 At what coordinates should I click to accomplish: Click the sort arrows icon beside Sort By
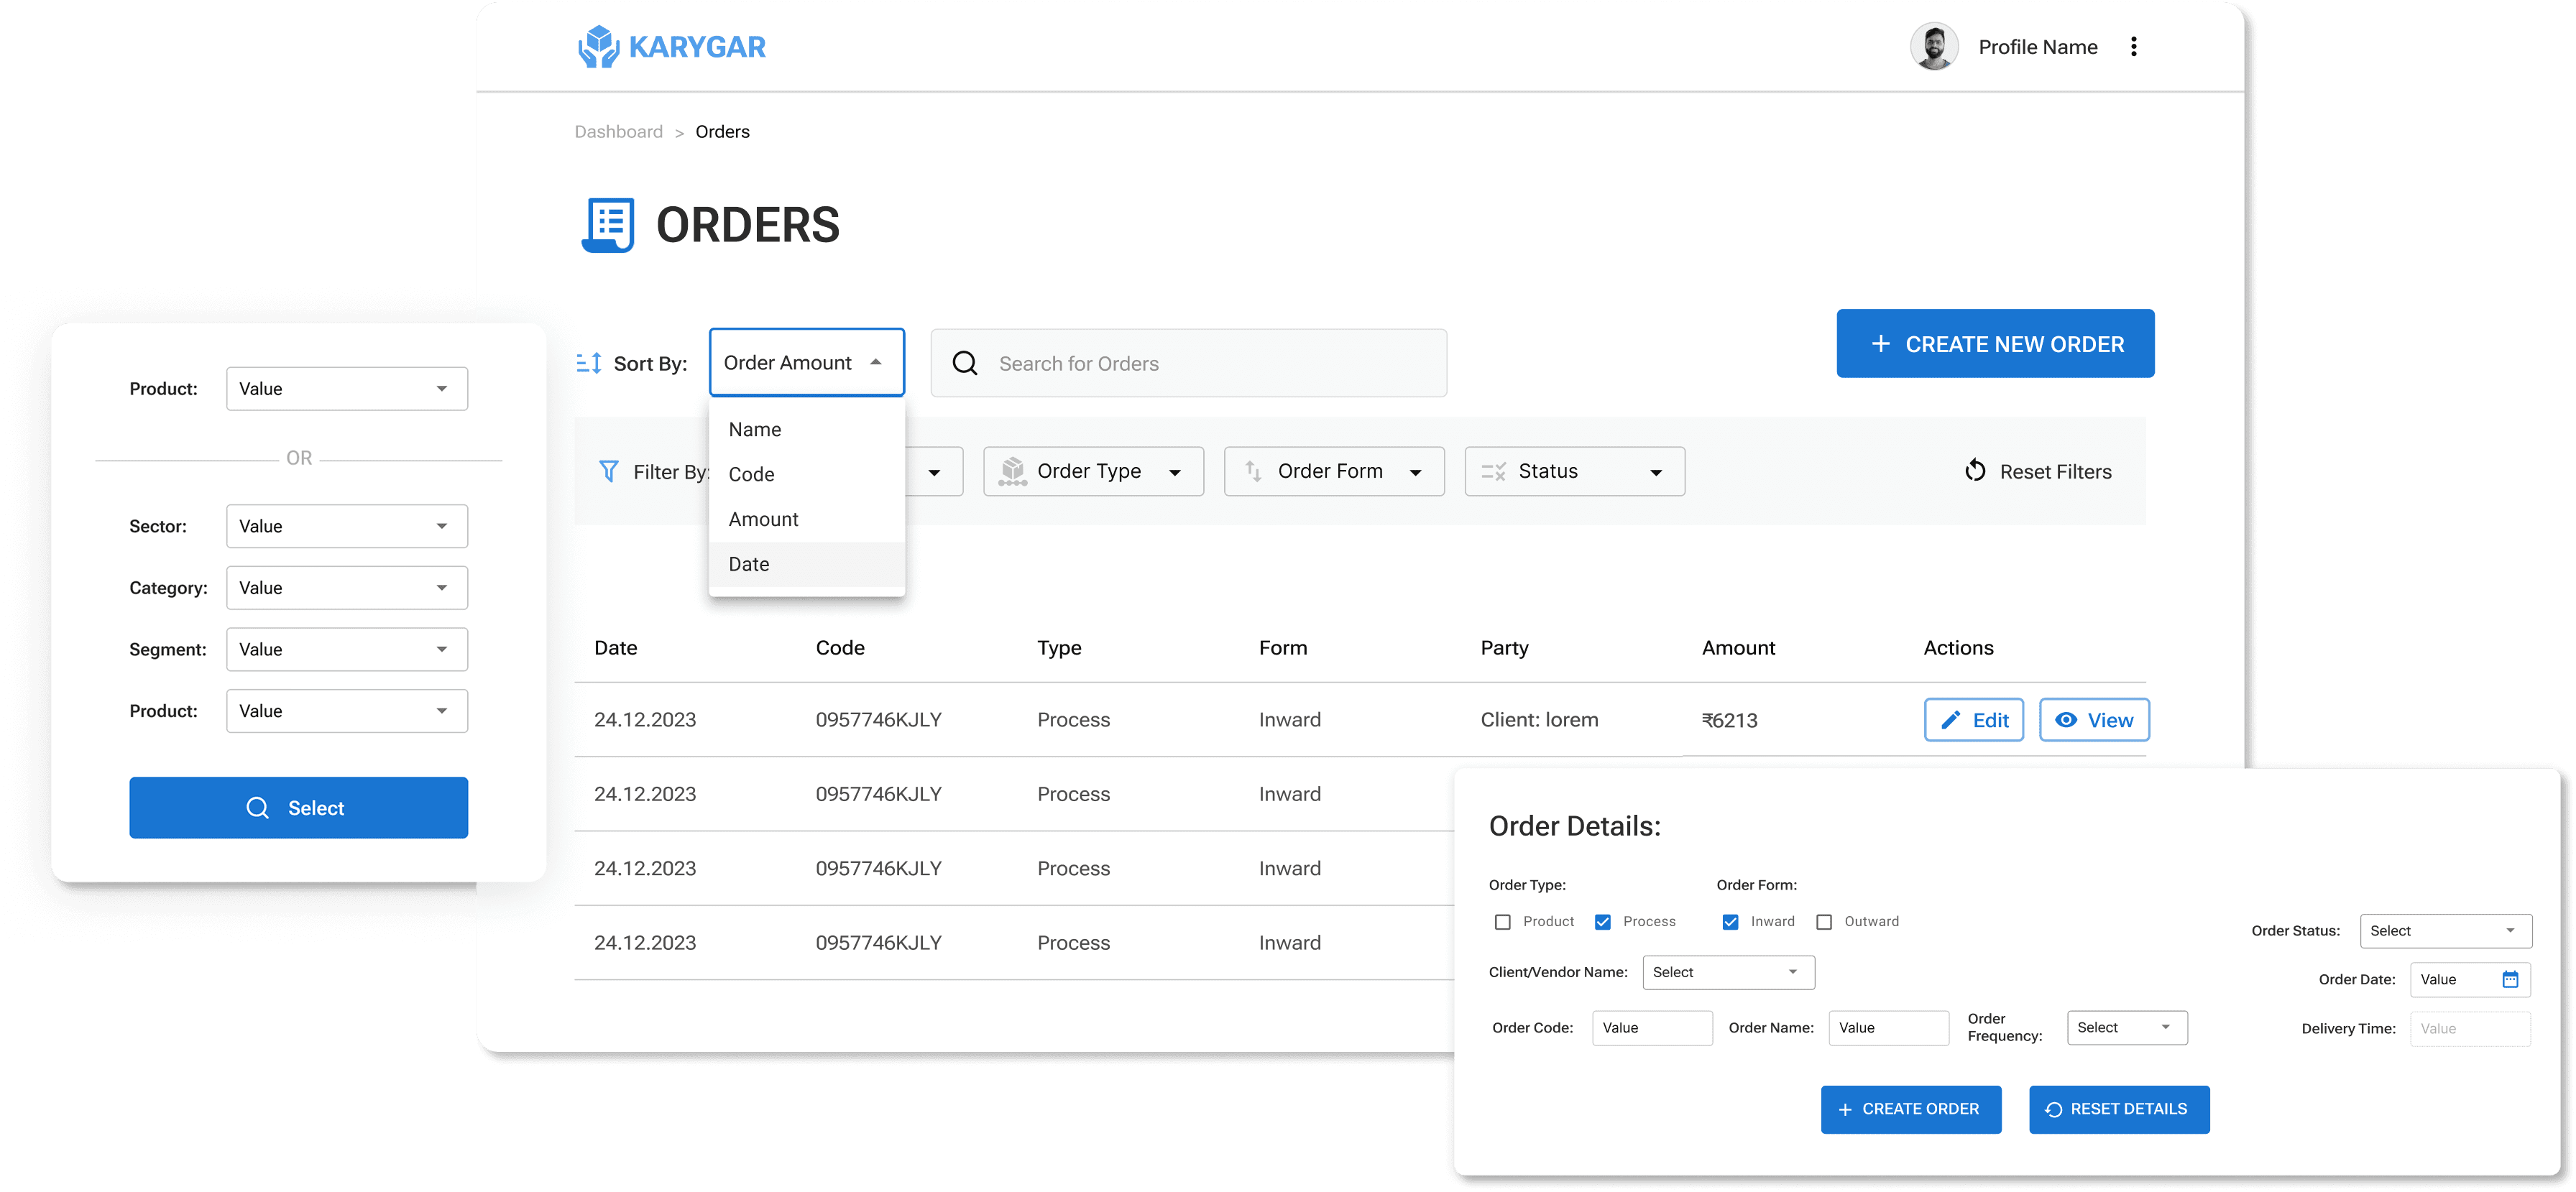pos(589,362)
